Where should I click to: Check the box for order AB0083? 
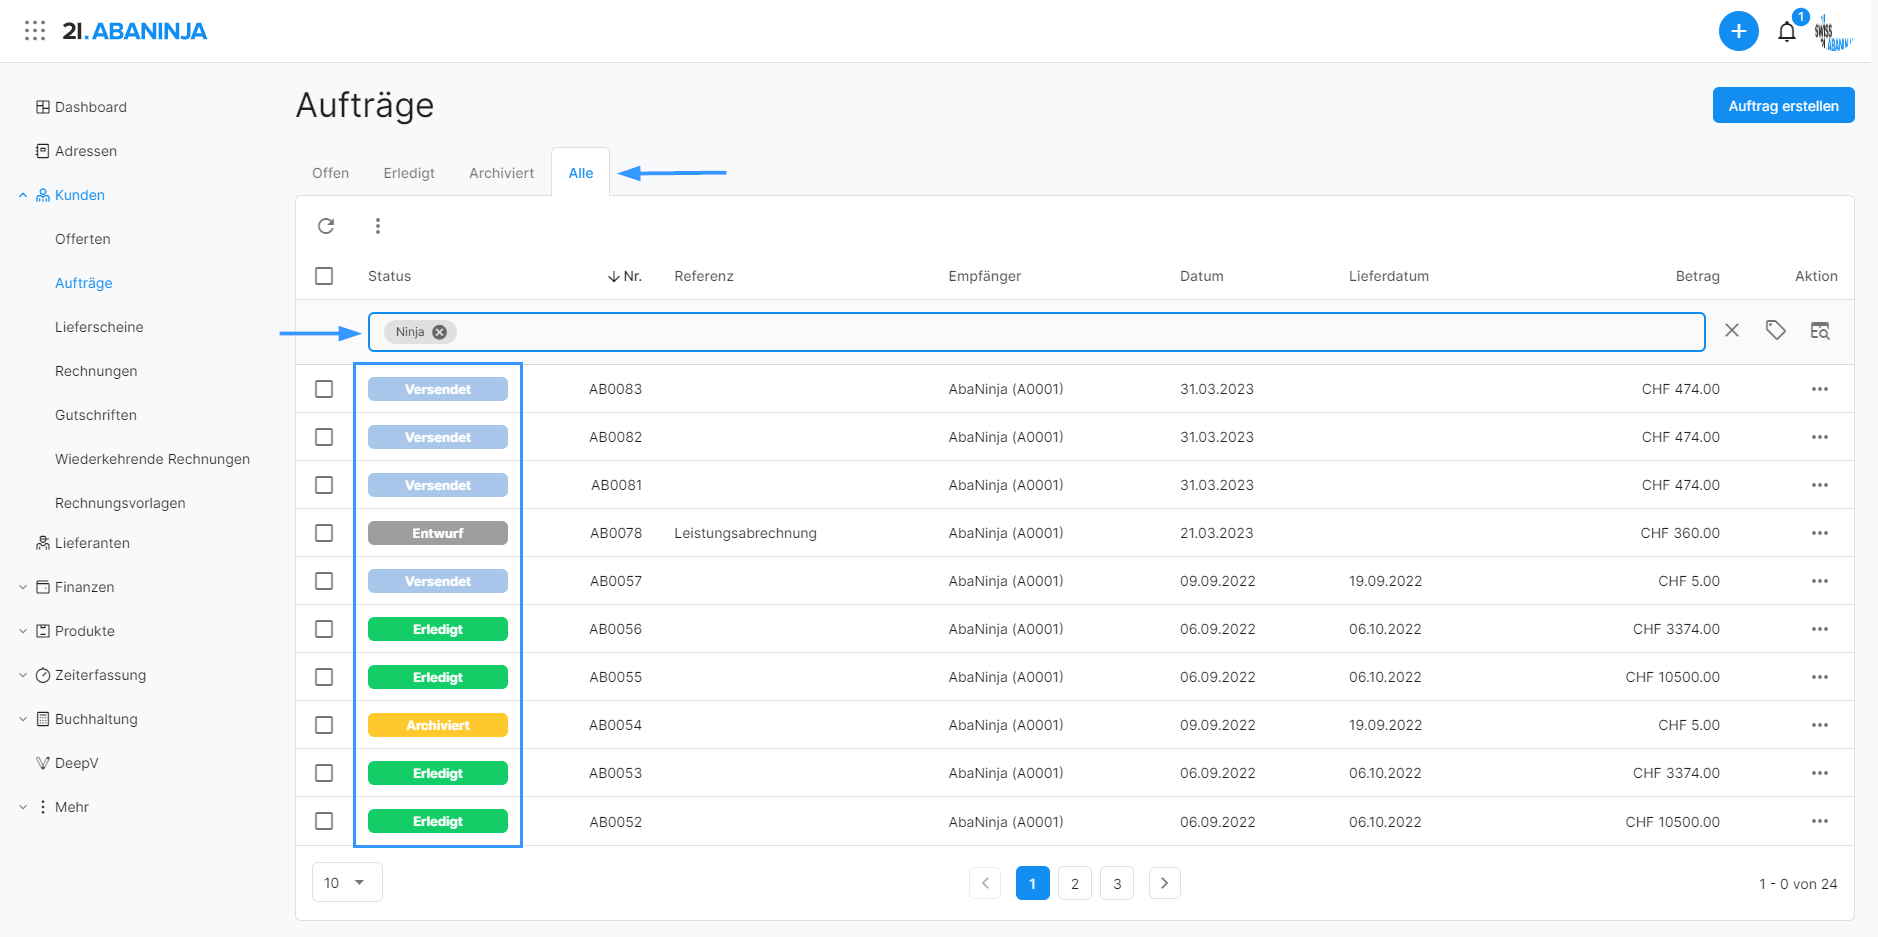click(324, 389)
